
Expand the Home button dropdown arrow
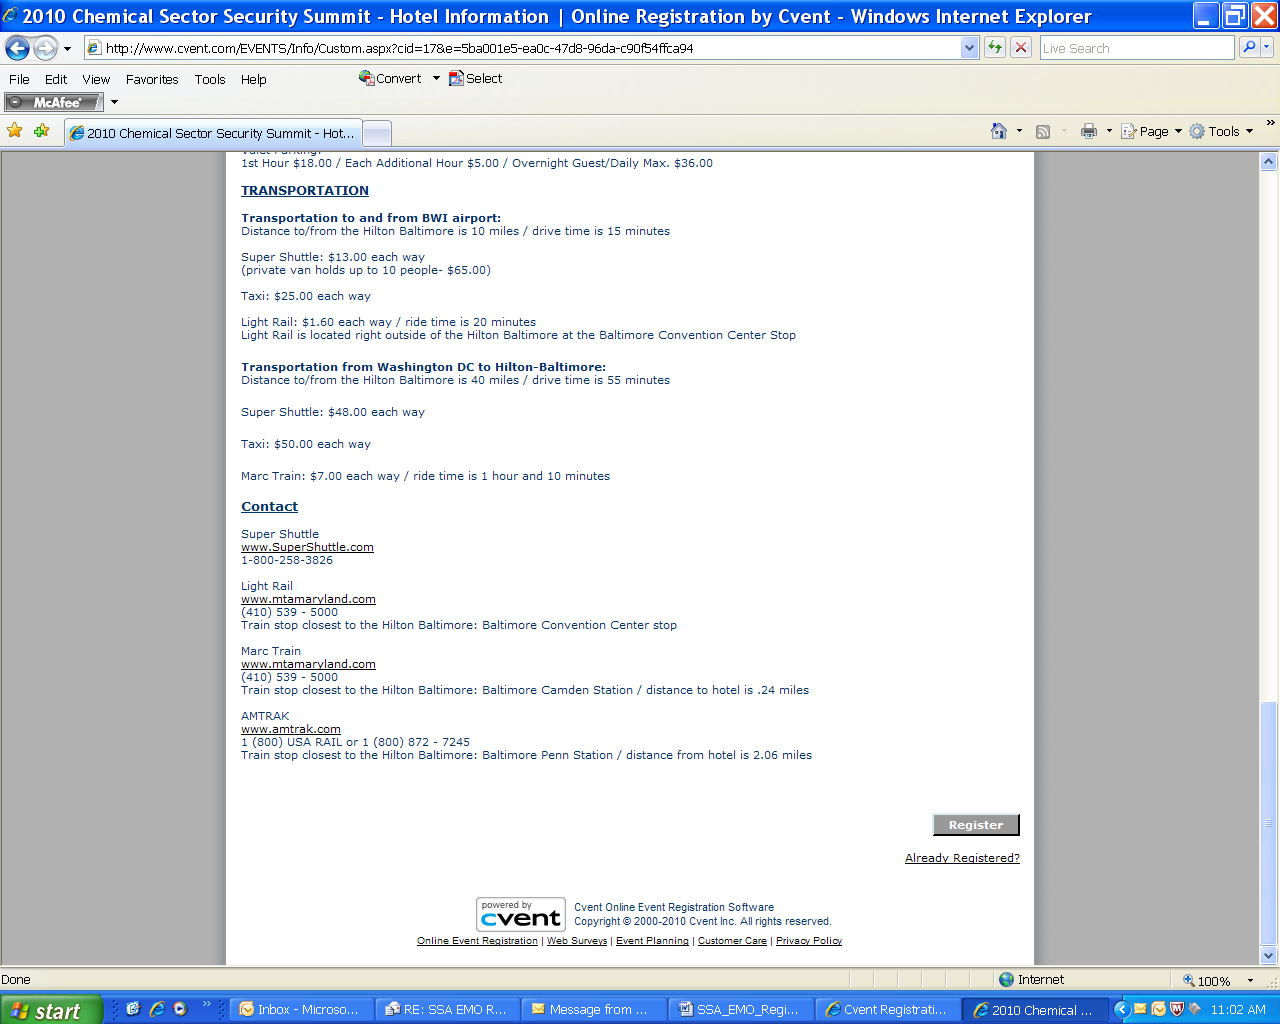click(1019, 131)
